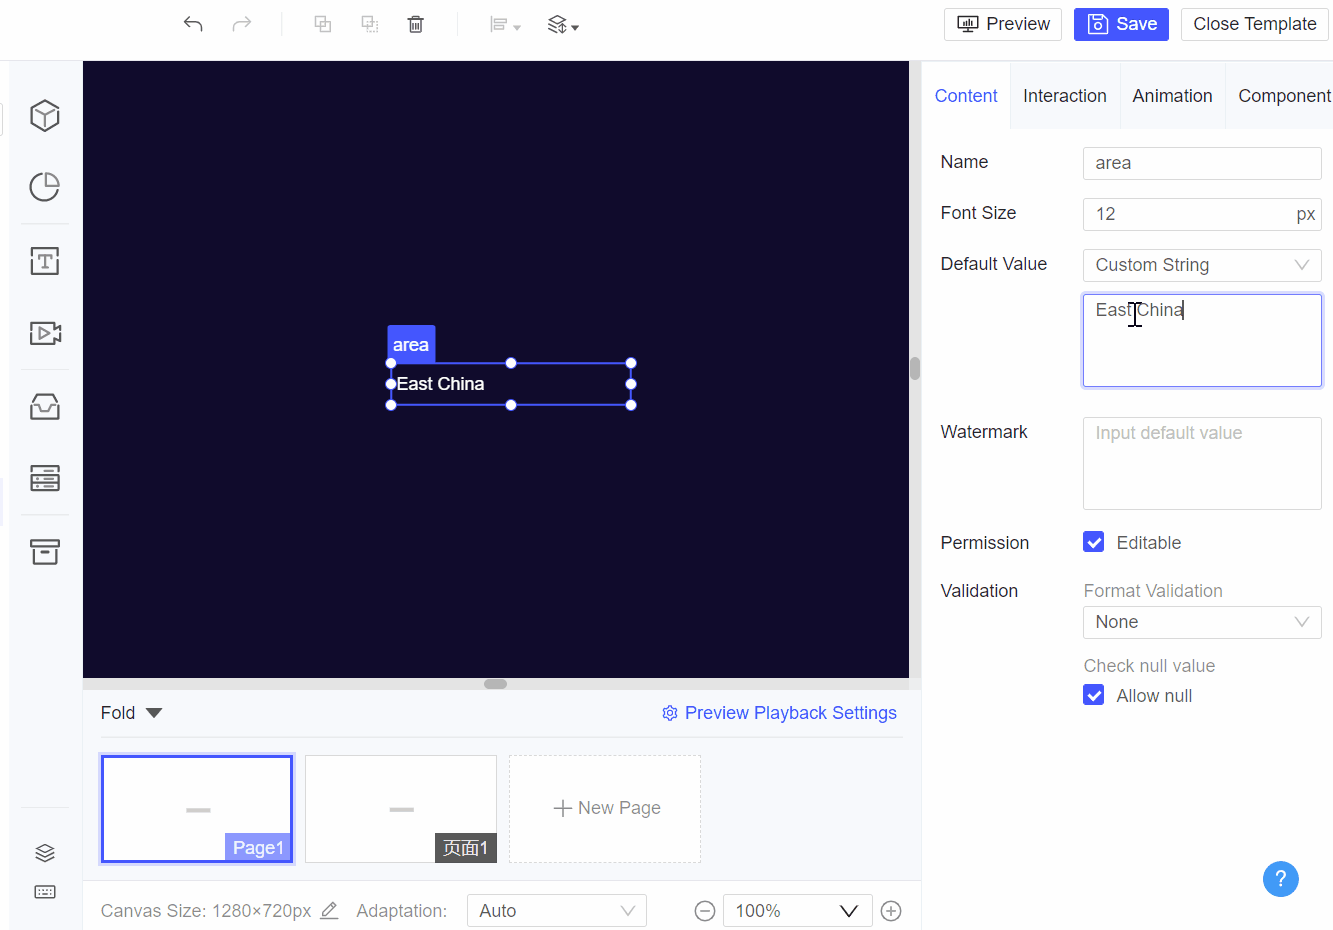Toggle the keyboard icon at sidebar bottom
Image resolution: width=1333 pixels, height=930 pixels.
pyautogui.click(x=45, y=892)
